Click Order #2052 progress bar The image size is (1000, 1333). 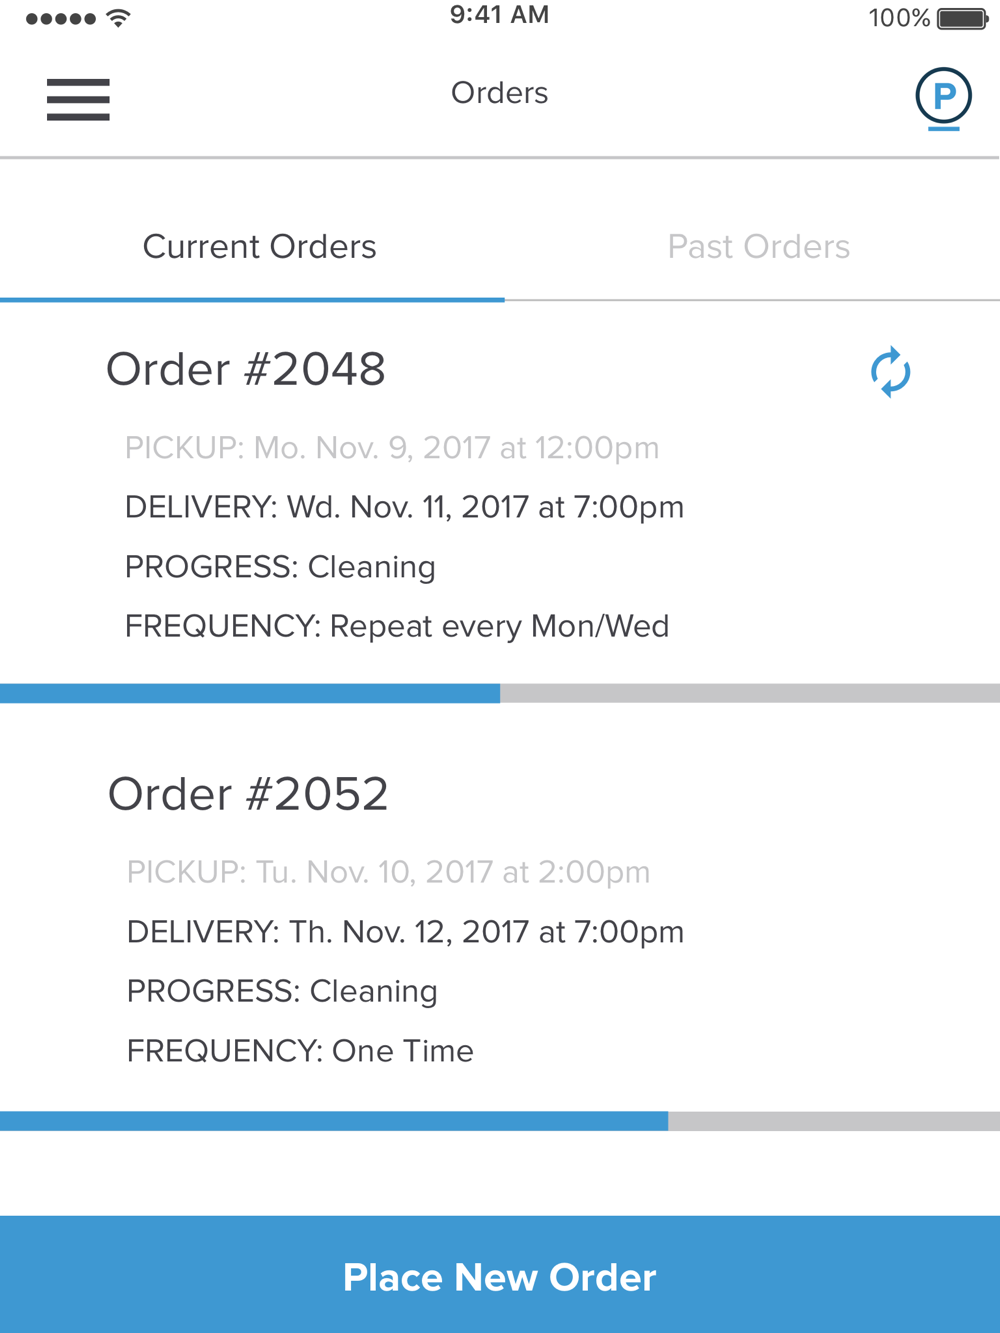click(500, 1121)
